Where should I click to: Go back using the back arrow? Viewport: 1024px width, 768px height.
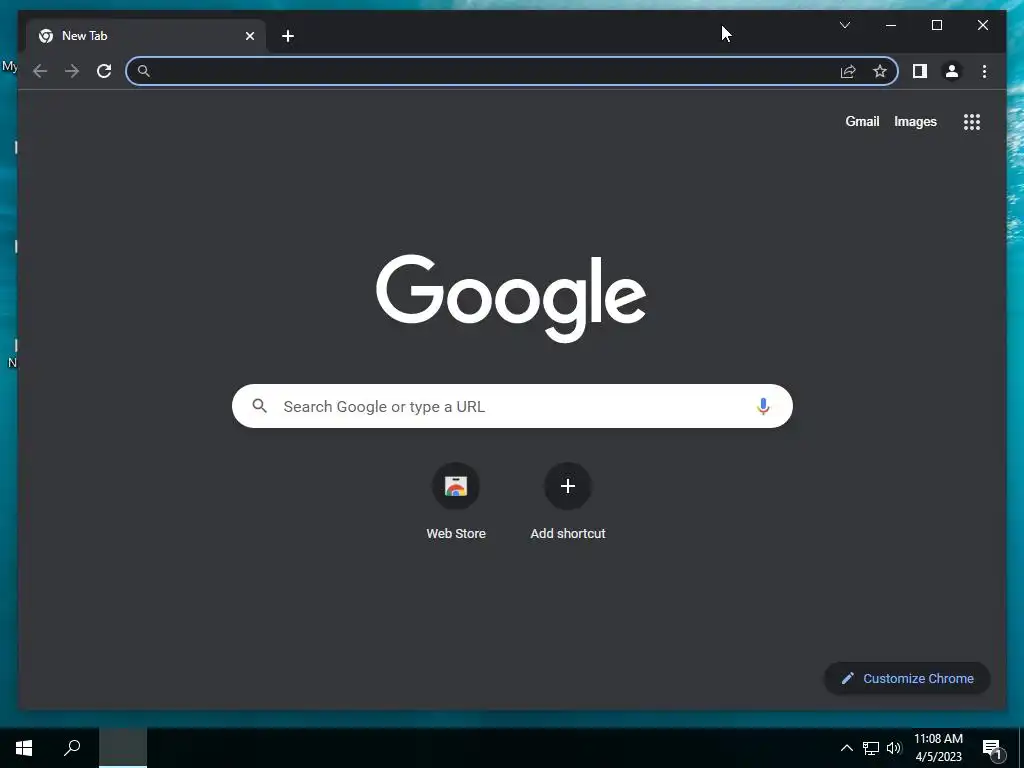[x=40, y=71]
